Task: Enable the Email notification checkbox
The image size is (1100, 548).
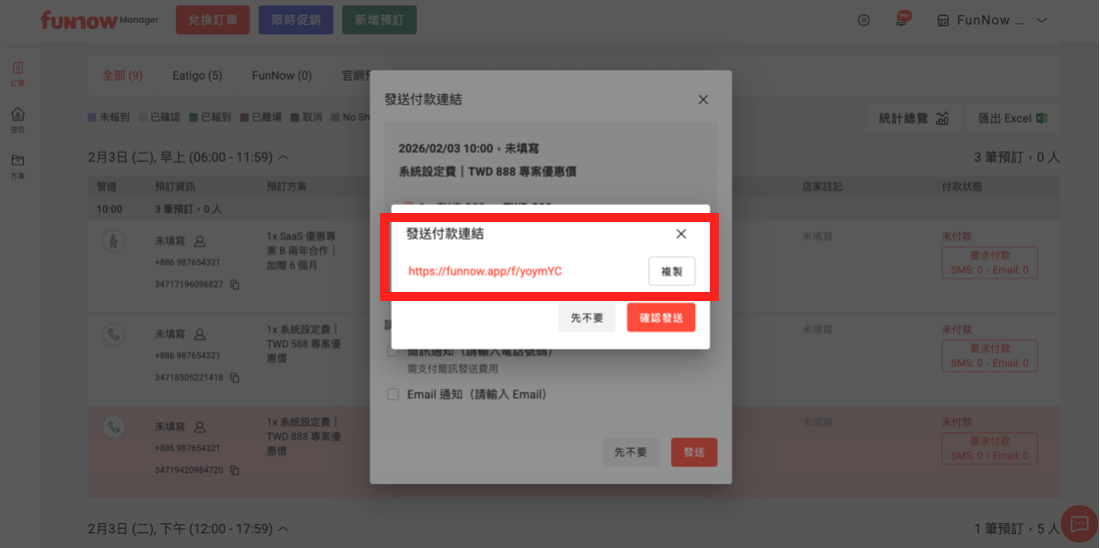Action: (x=393, y=395)
